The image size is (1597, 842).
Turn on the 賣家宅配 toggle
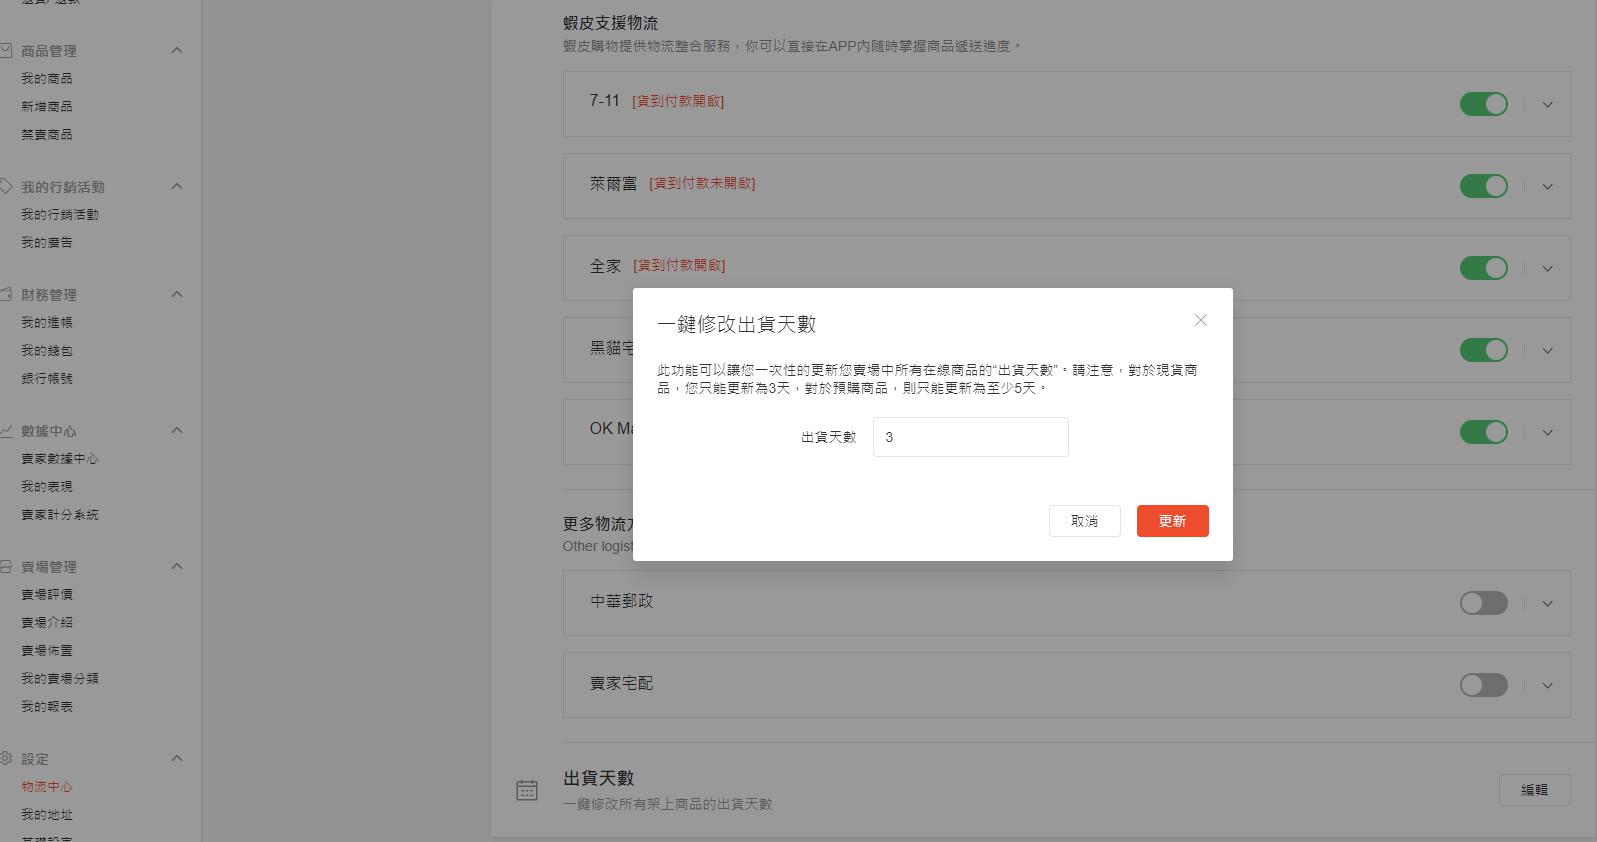(1483, 685)
